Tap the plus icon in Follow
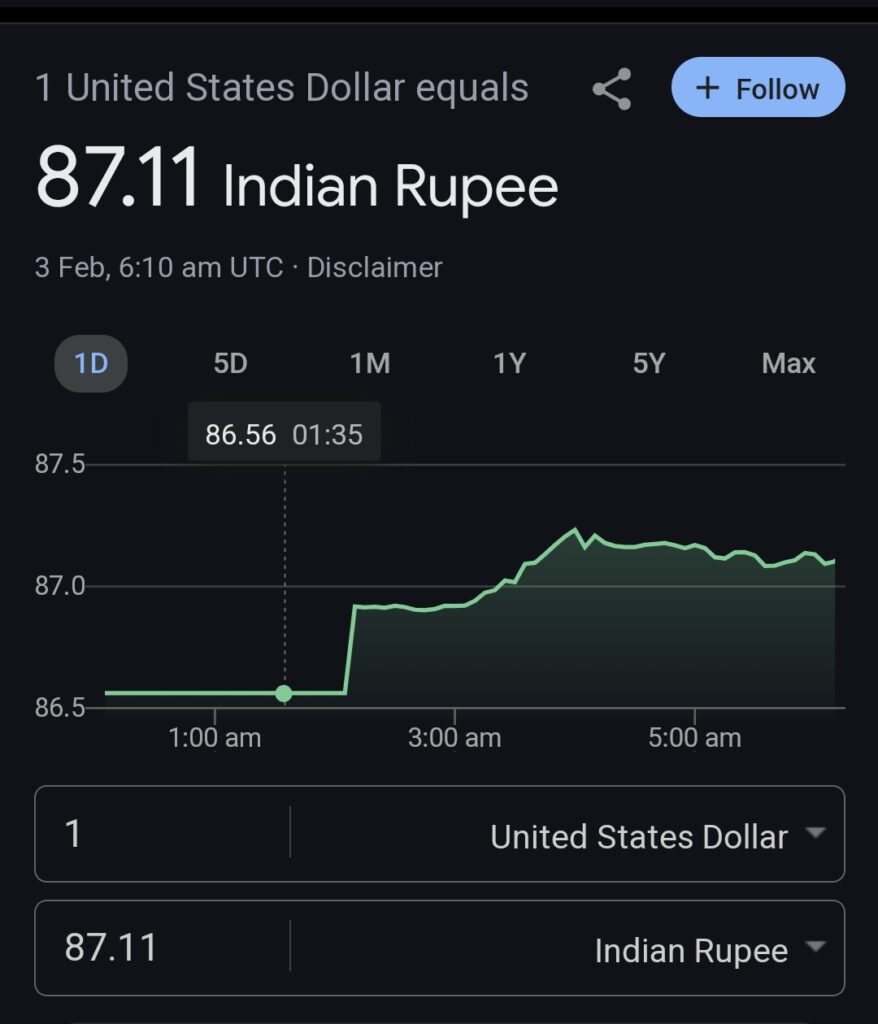 (707, 88)
